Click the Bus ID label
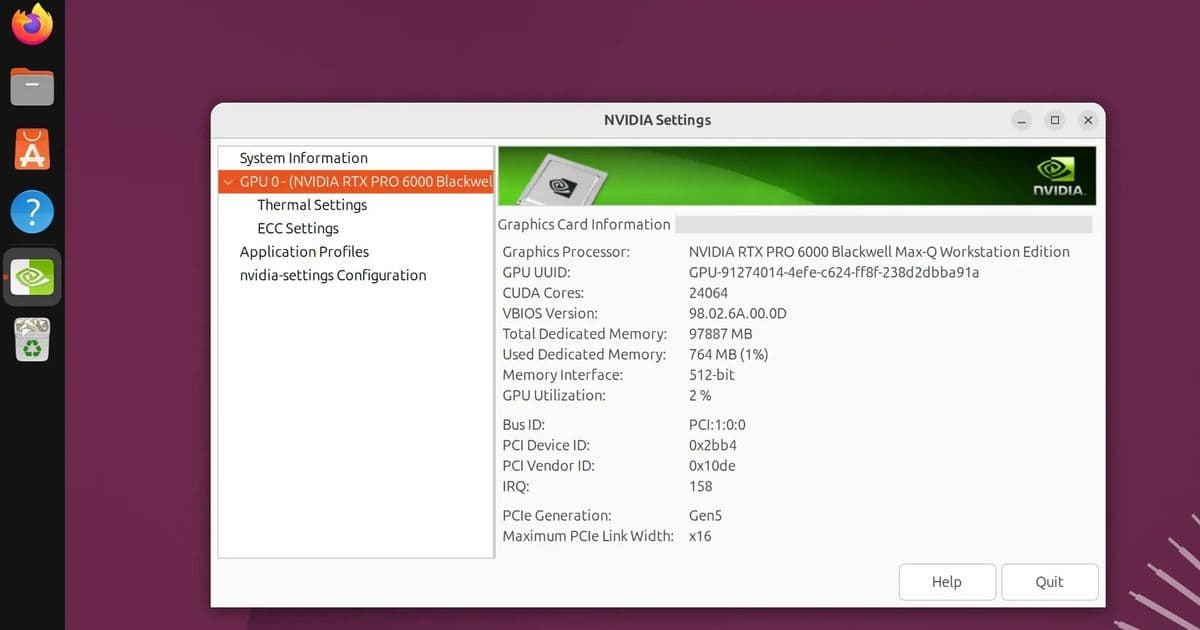The width and height of the screenshot is (1200, 630). click(524, 425)
